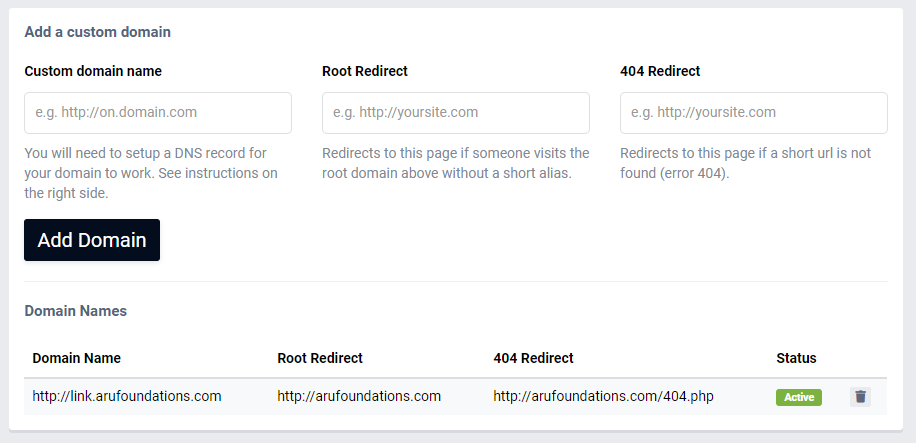Activate the 404 Redirect input field

[x=754, y=113]
